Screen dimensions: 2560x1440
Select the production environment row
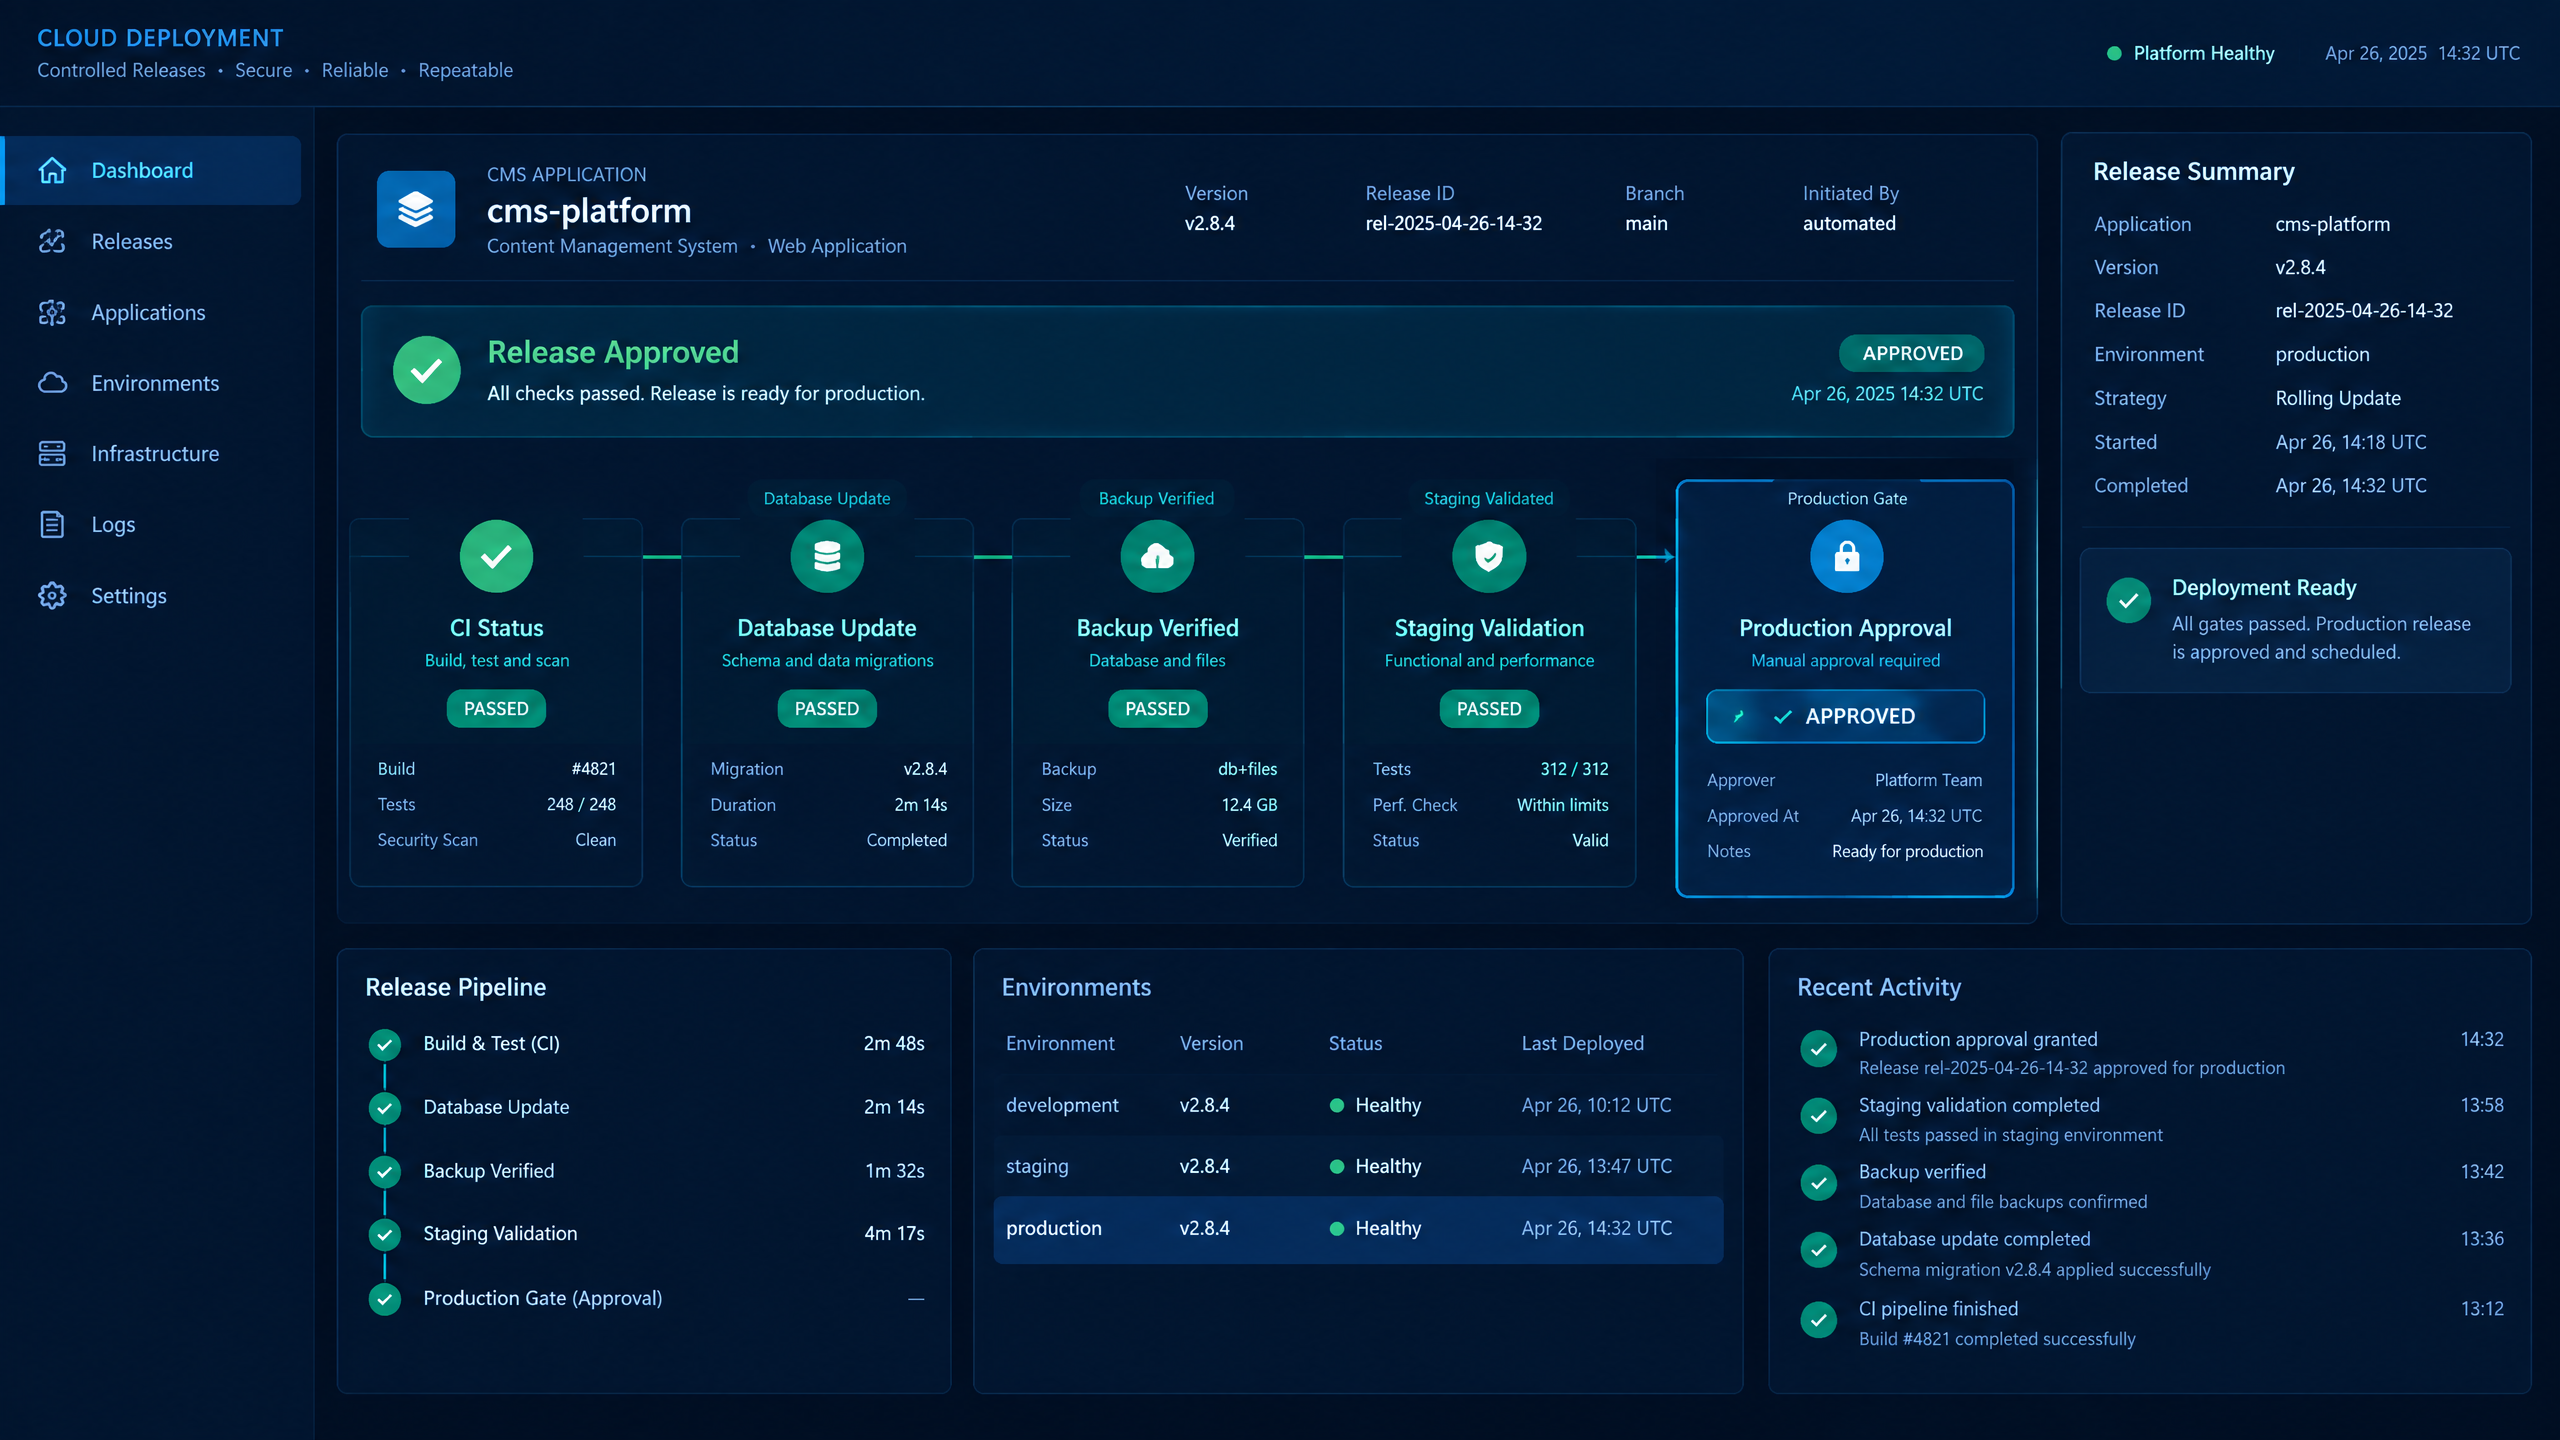click(1358, 1229)
